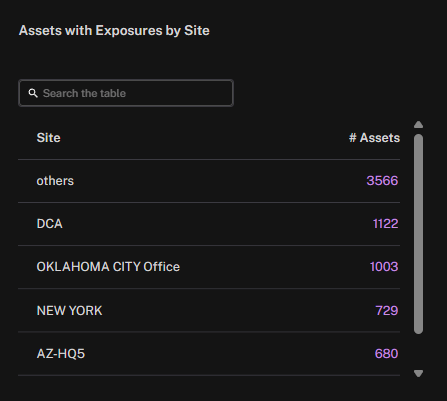Focus the Search the table field
This screenshot has height=401, width=447.
coord(126,93)
